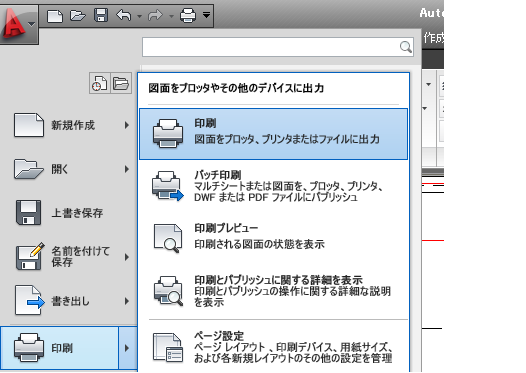Open the Undo history dropdown arrow

(x=140, y=16)
